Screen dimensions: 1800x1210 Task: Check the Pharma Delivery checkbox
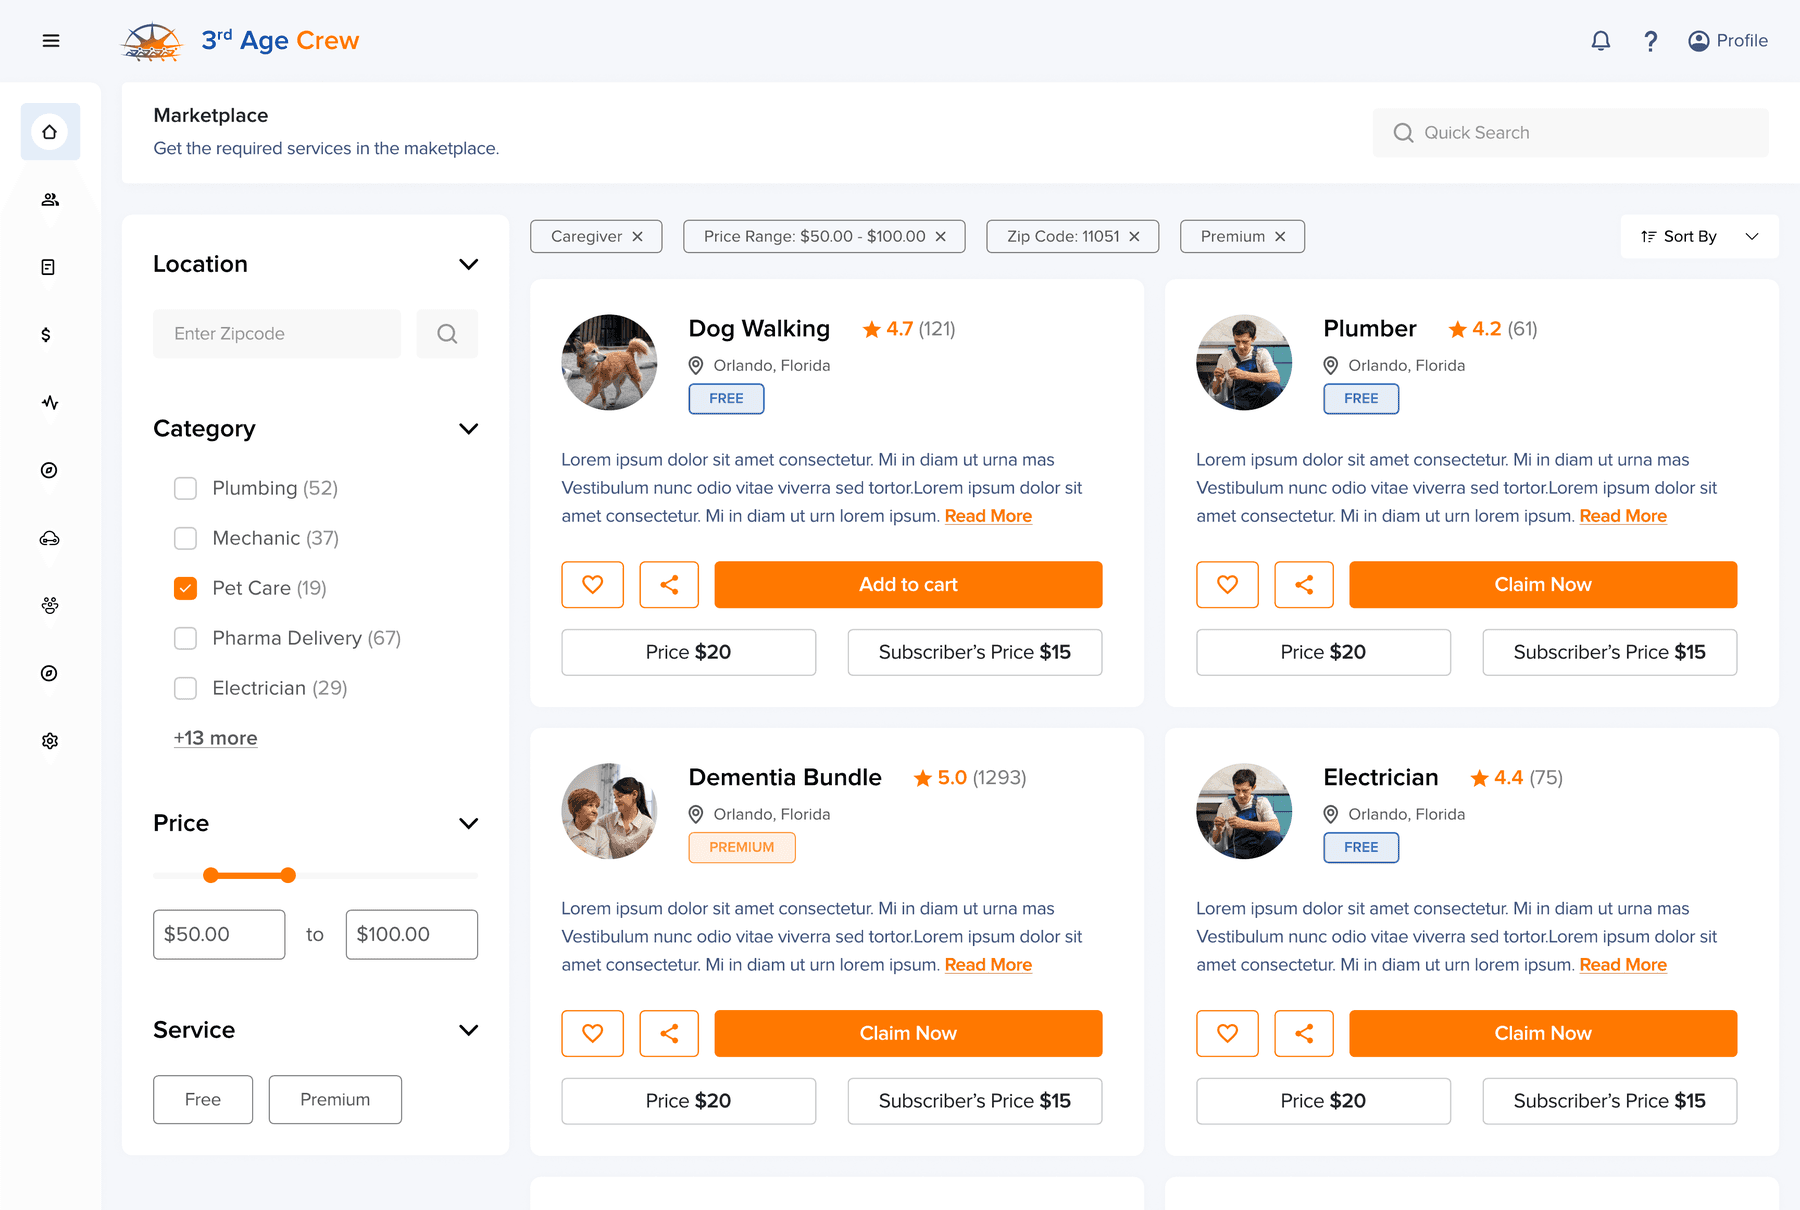point(186,638)
